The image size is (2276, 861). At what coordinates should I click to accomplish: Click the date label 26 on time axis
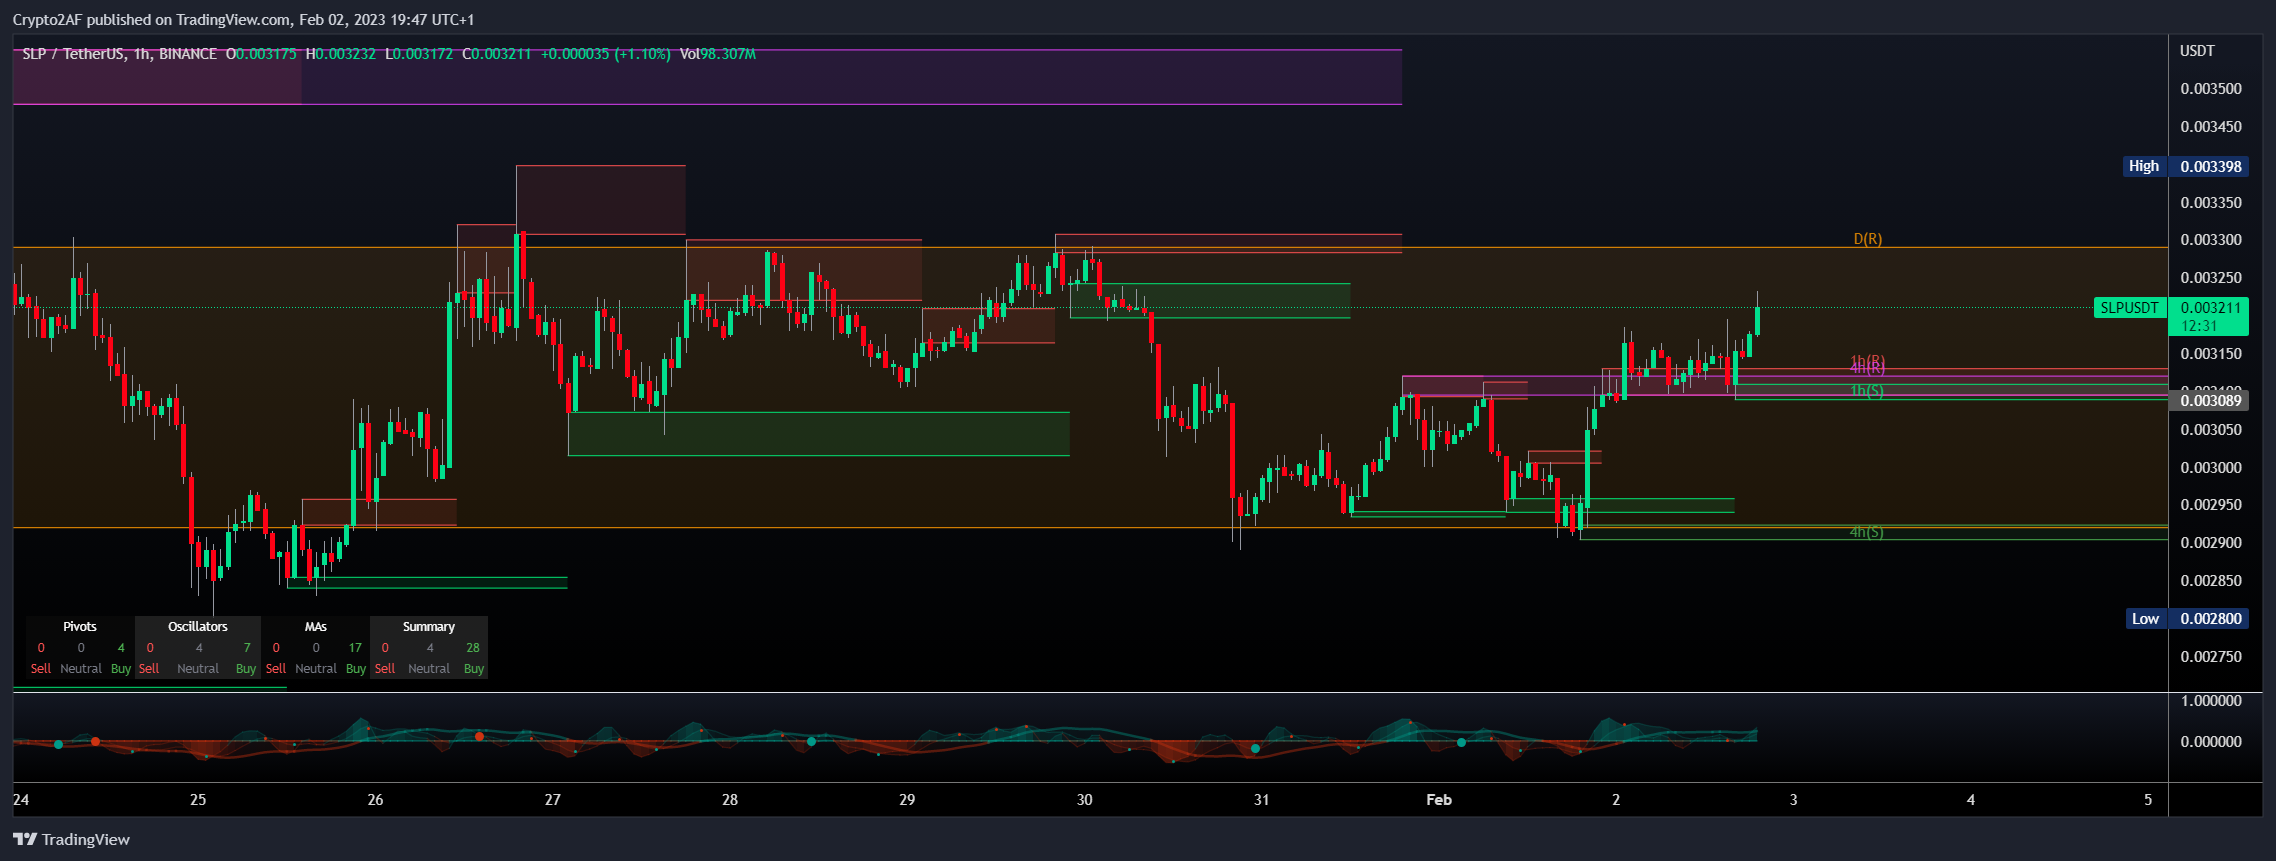(x=375, y=800)
